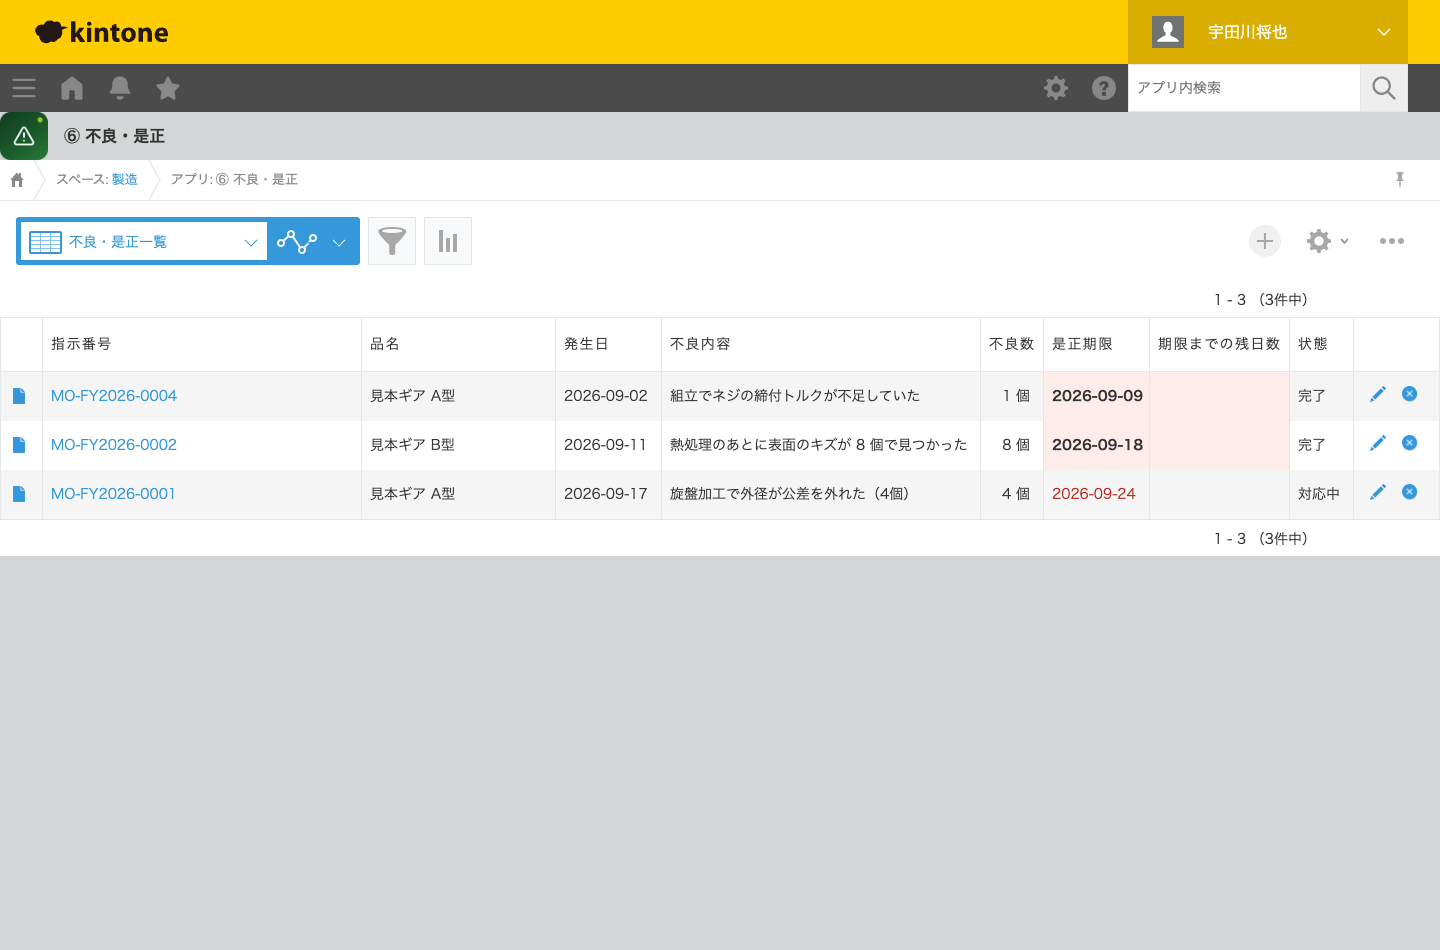The image size is (1440, 950).
Task: Open the options ellipsis menu
Action: pyautogui.click(x=1392, y=241)
